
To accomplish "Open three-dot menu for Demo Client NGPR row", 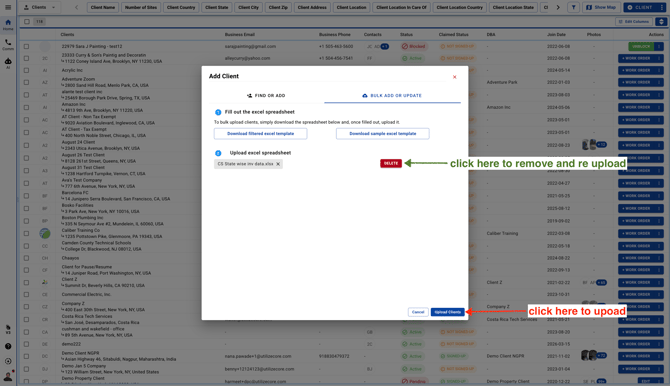I will pos(659,356).
